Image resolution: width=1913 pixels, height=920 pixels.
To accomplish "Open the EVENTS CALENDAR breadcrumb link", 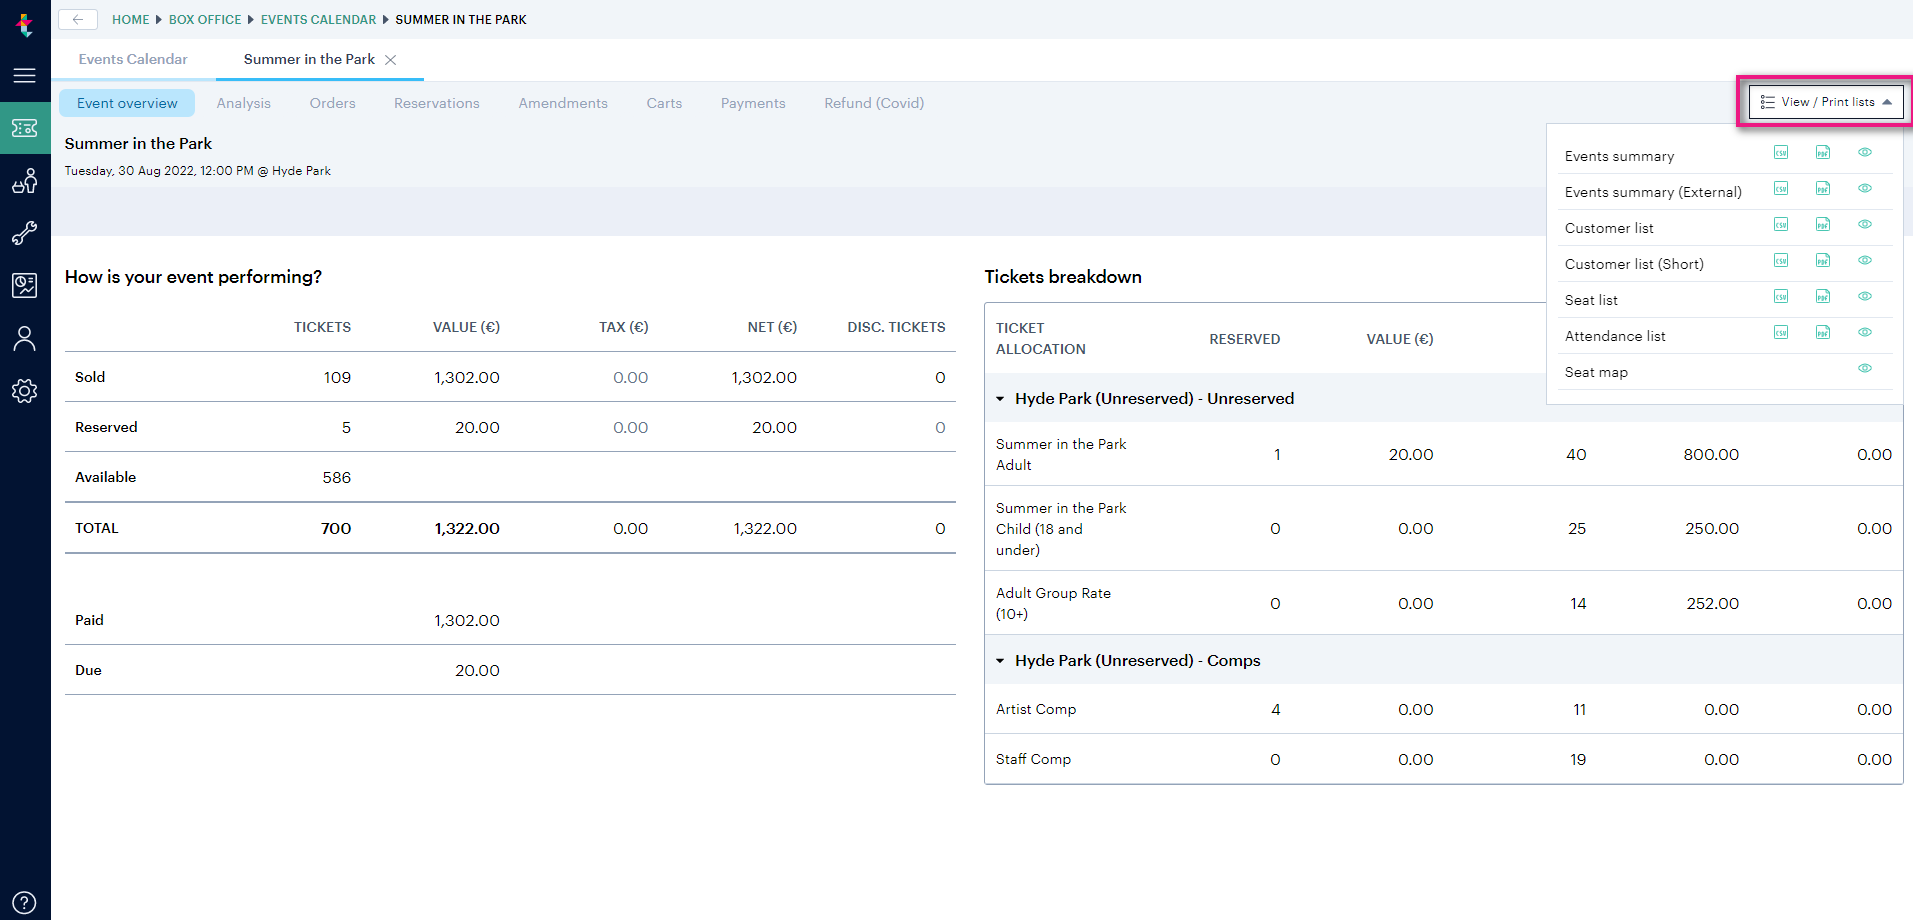I will [x=318, y=19].
